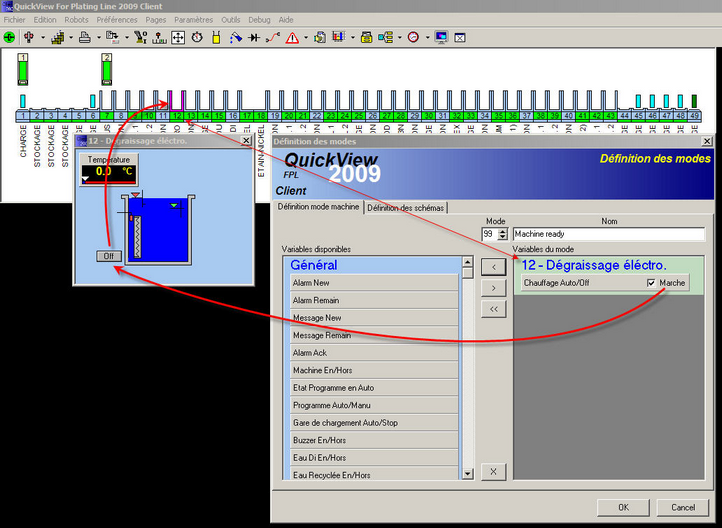Open the Paramètres menu
Image resolution: width=722 pixels, height=528 pixels.
click(193, 20)
